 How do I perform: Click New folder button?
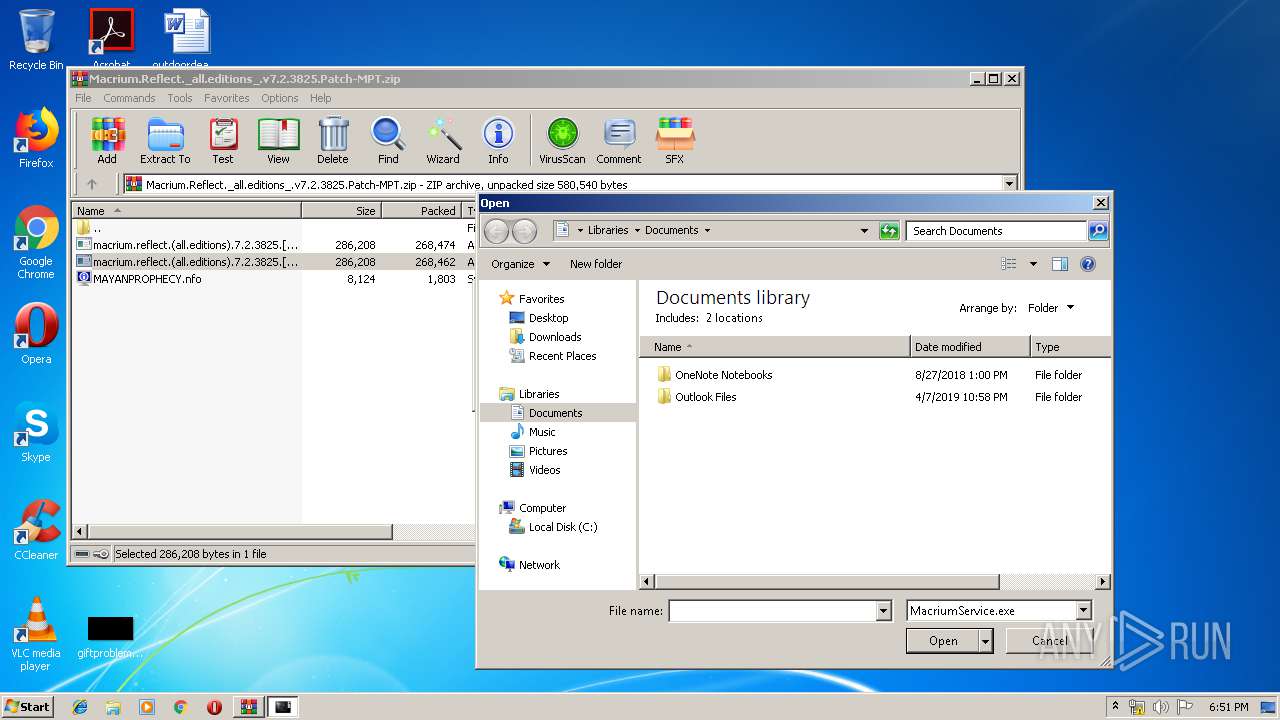point(596,264)
